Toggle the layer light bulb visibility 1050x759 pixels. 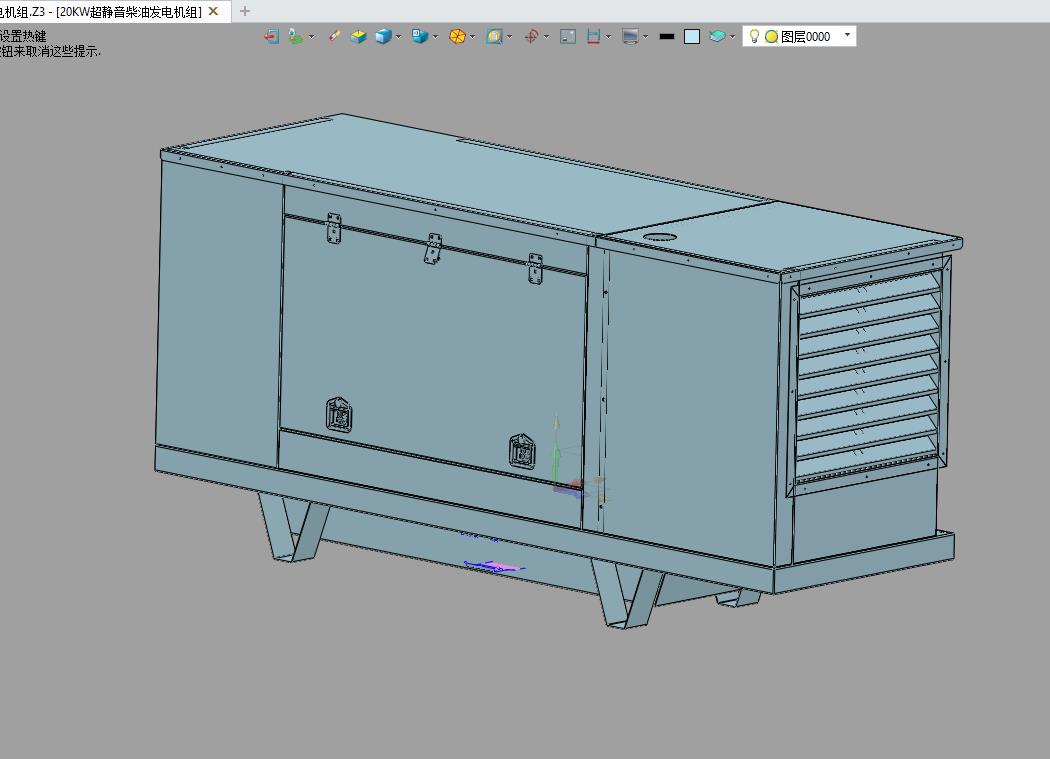coord(754,36)
